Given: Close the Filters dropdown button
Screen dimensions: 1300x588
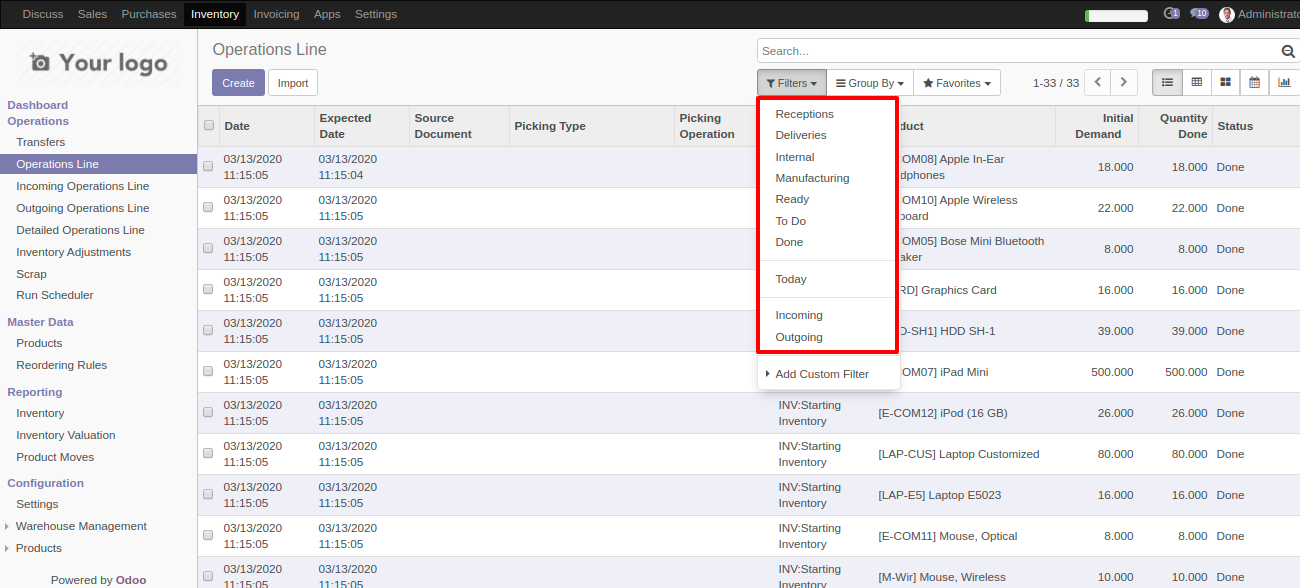Looking at the screenshot, I should pos(792,83).
